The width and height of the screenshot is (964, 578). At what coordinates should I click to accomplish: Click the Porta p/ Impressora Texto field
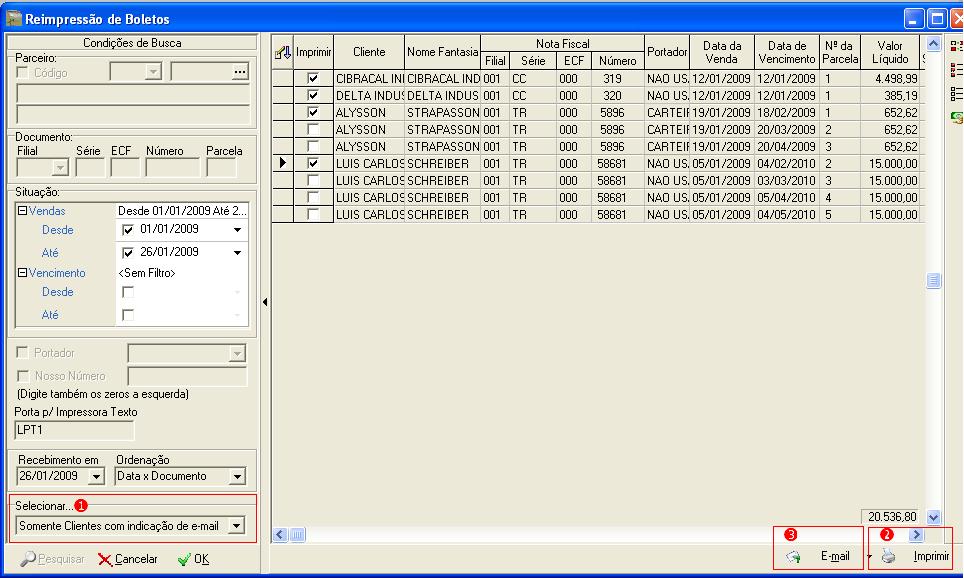point(74,430)
